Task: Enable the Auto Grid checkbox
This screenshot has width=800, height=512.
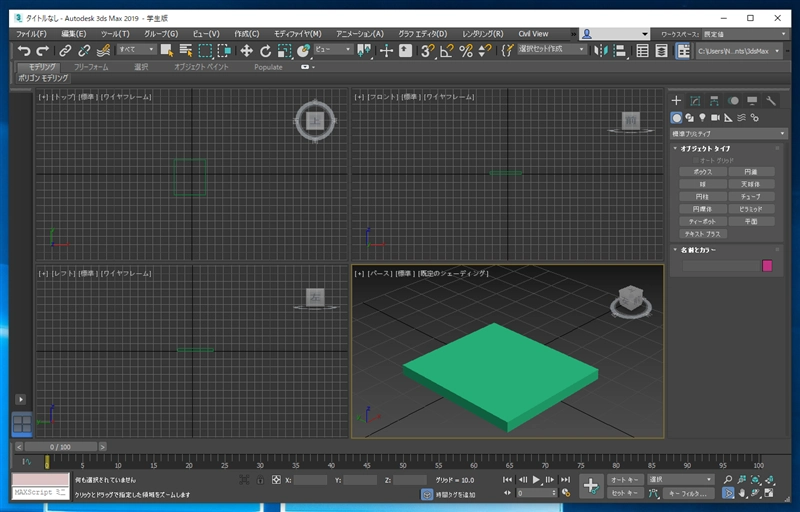Action: (x=695, y=160)
